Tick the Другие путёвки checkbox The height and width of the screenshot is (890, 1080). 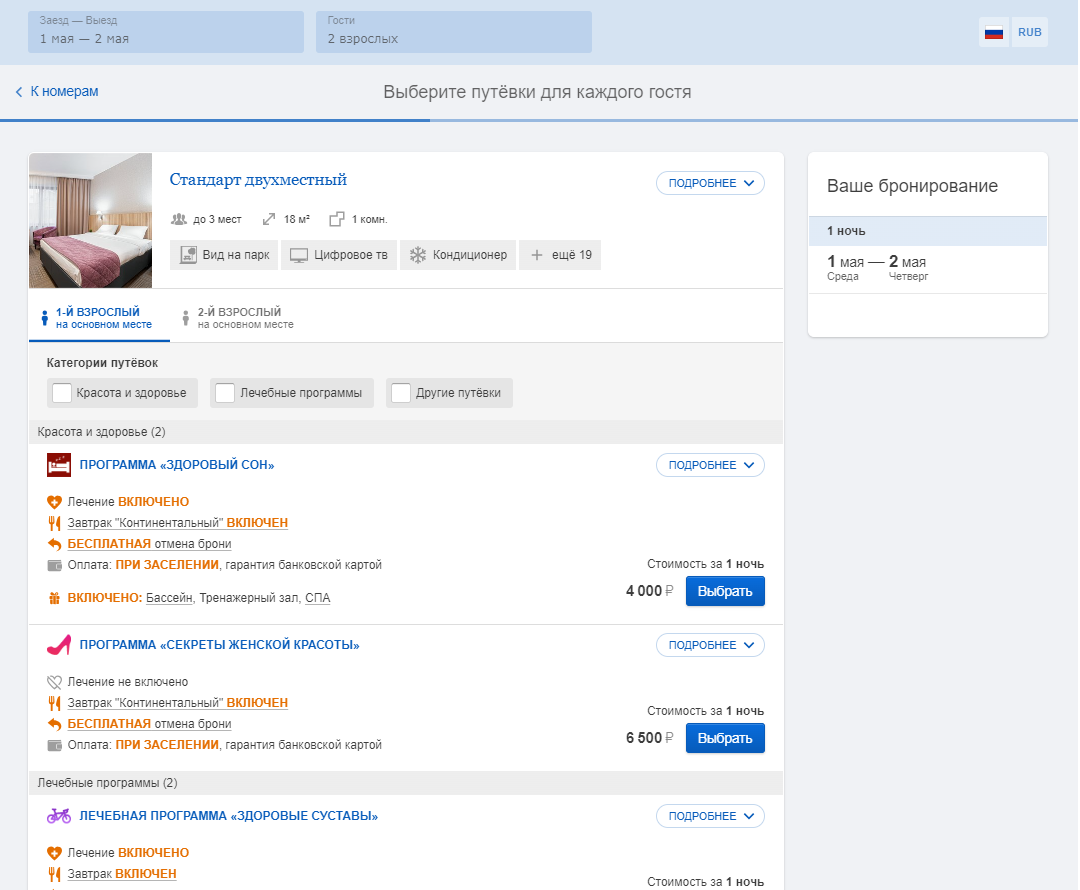click(401, 393)
